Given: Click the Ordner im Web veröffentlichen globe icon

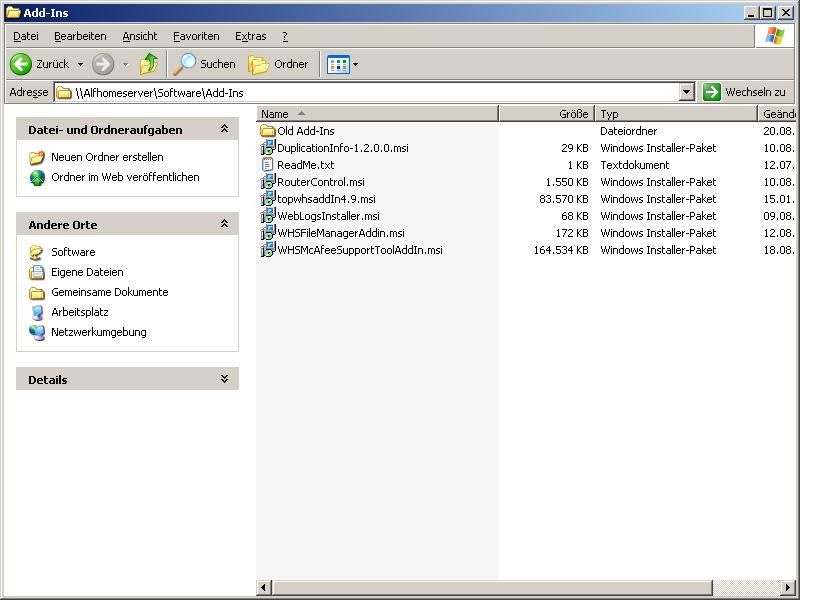Looking at the screenshot, I should coord(37,177).
